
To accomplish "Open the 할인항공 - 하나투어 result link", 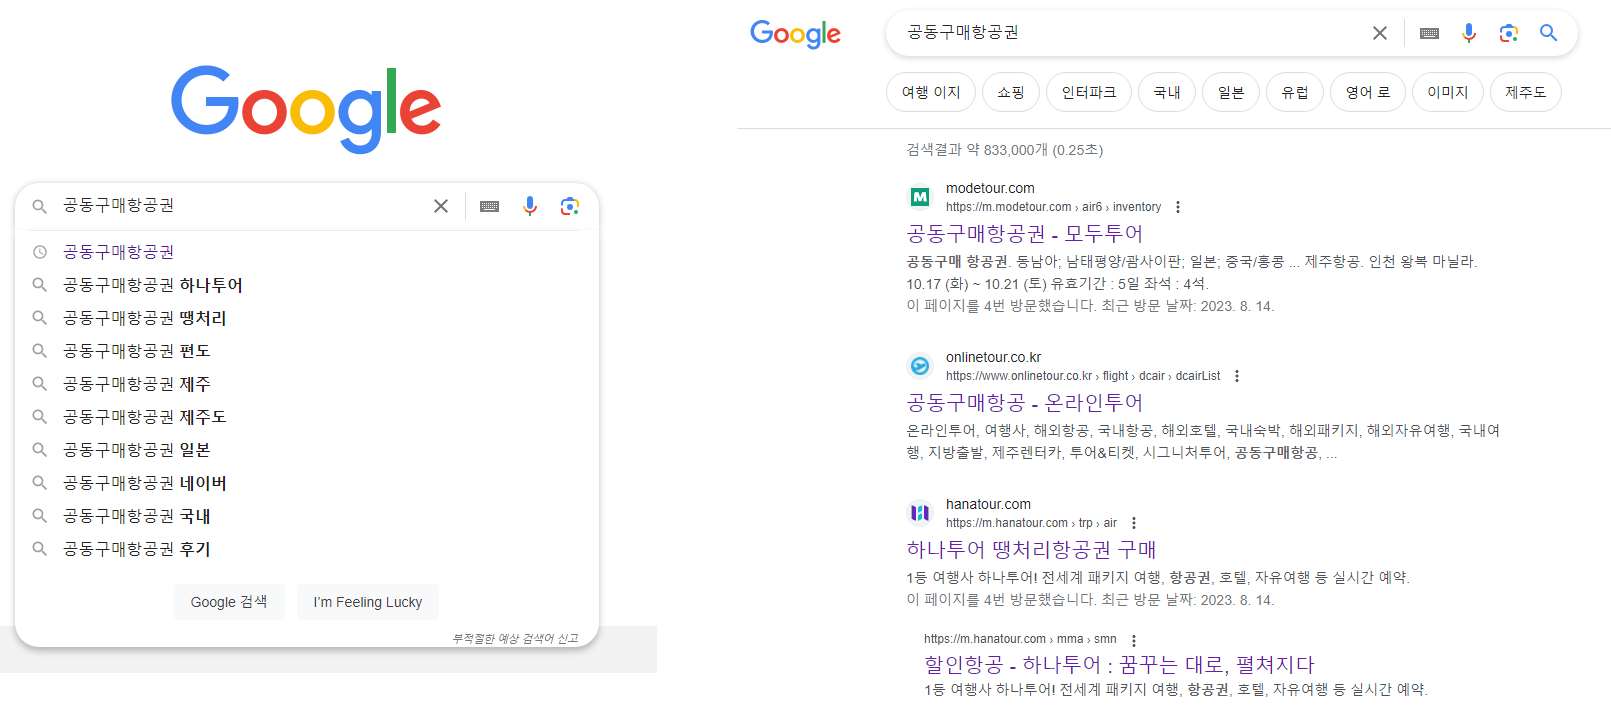I will pyautogui.click(x=1119, y=665).
